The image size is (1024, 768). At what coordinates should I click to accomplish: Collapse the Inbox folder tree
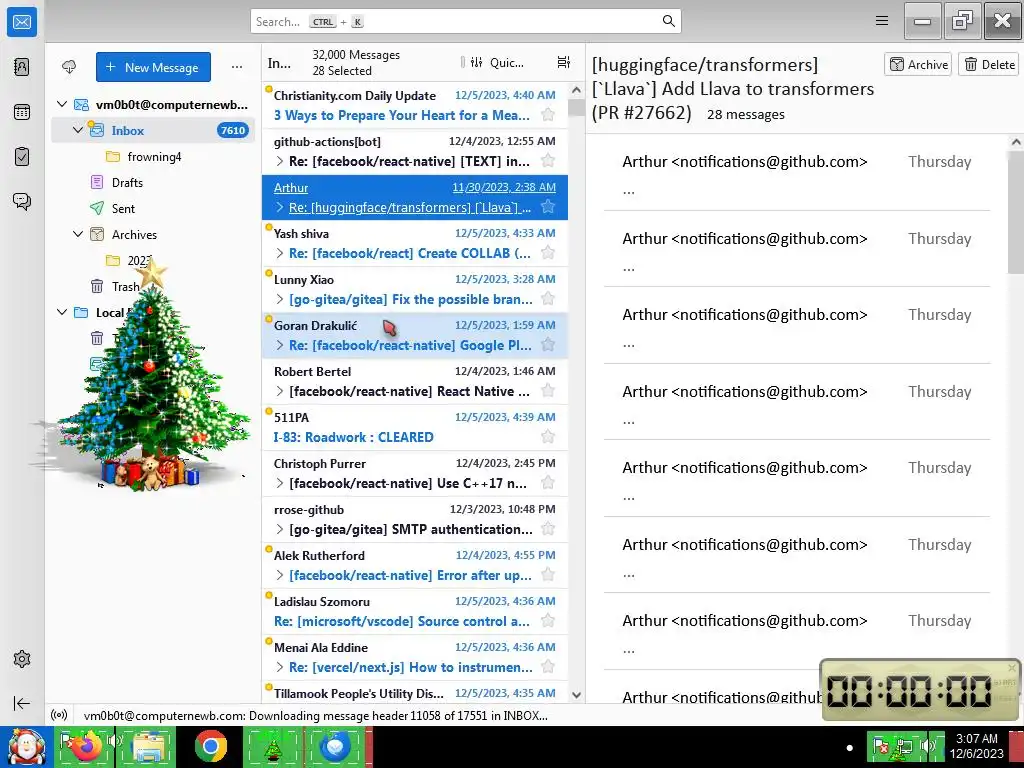[78, 130]
